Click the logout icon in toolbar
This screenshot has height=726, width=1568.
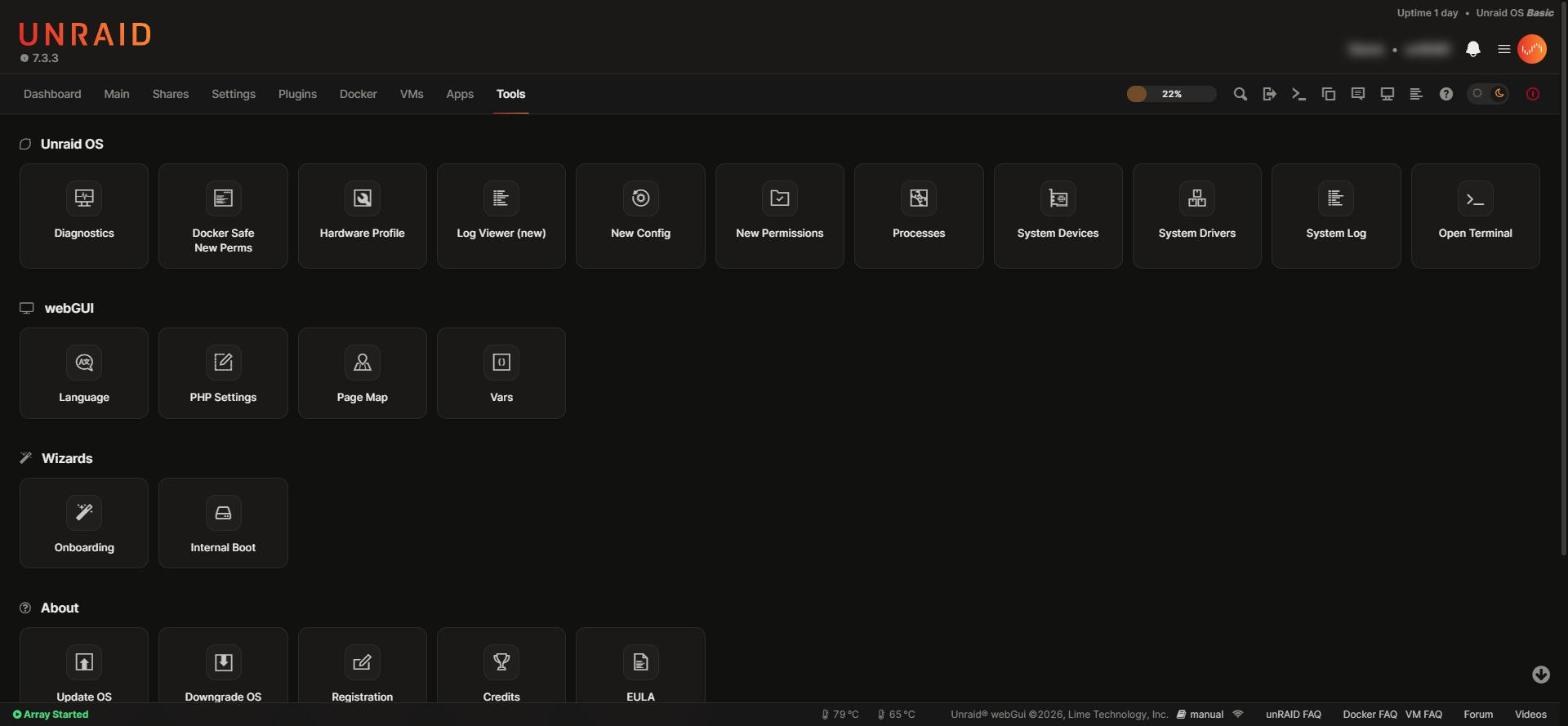[x=1269, y=94]
